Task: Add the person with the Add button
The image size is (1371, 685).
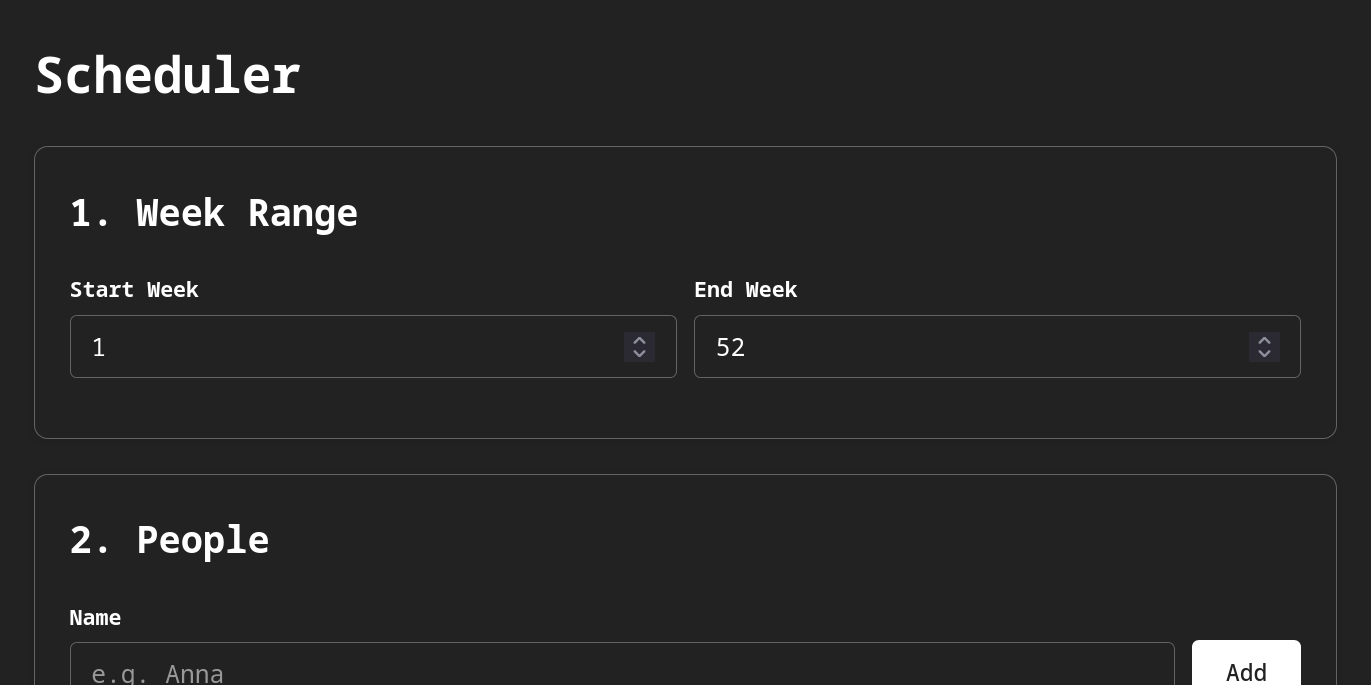Action: pos(1246,664)
